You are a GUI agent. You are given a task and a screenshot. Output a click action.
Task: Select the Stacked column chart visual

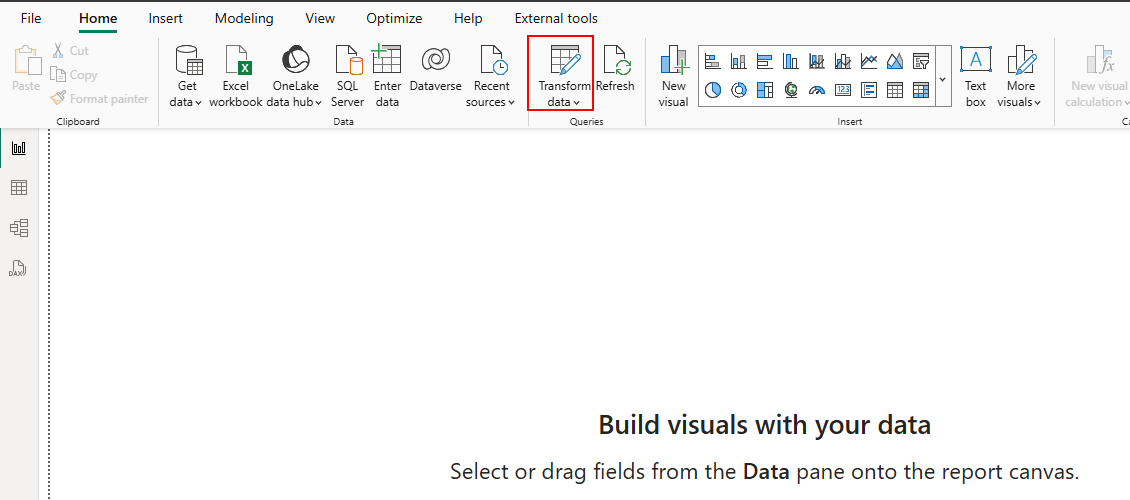pyautogui.click(x=739, y=61)
